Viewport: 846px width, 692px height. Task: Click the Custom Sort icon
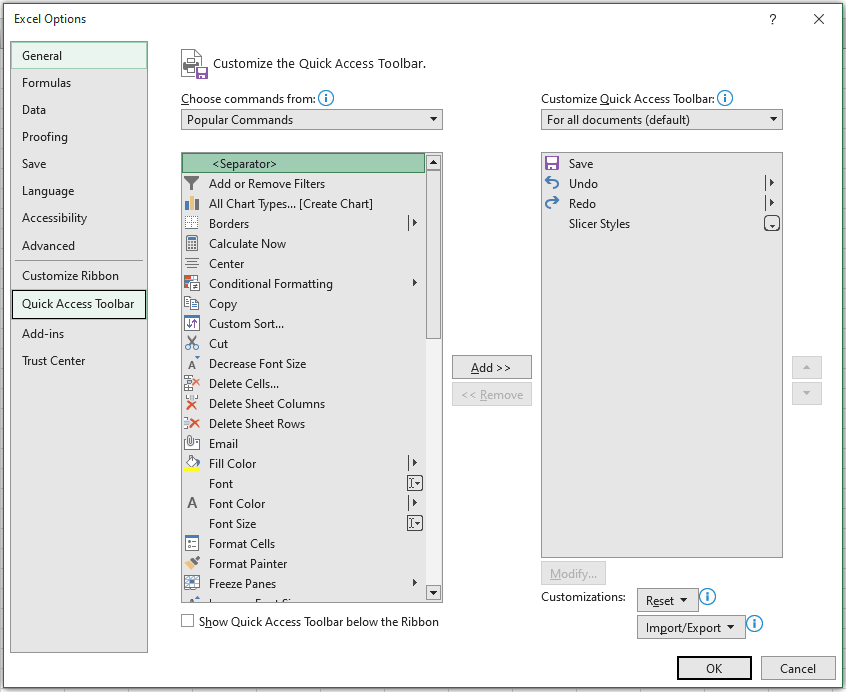click(192, 323)
